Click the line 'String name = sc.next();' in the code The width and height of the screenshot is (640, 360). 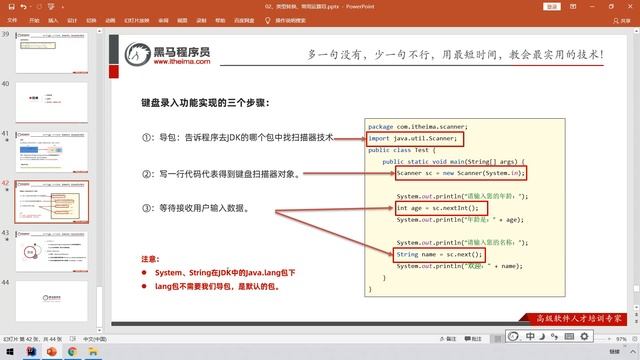pyautogui.click(x=439, y=255)
